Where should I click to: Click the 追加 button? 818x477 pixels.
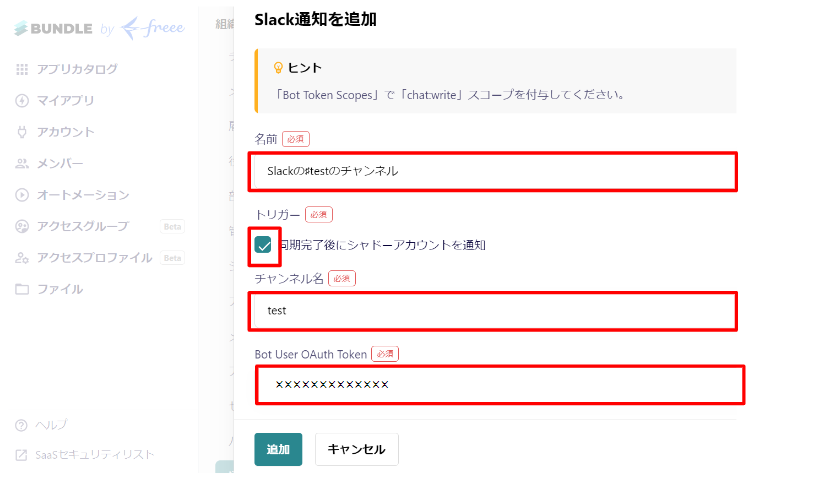pos(278,449)
